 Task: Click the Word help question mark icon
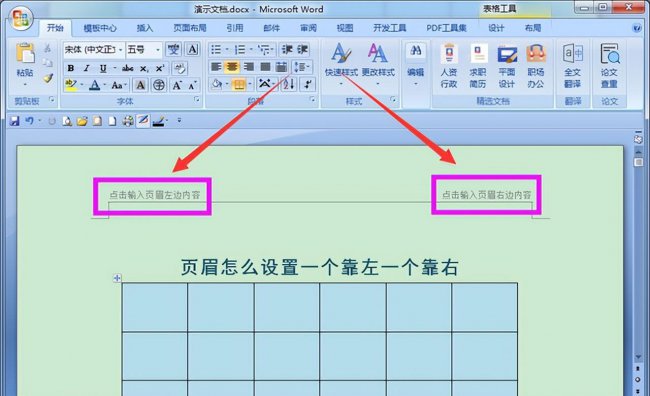click(x=637, y=28)
